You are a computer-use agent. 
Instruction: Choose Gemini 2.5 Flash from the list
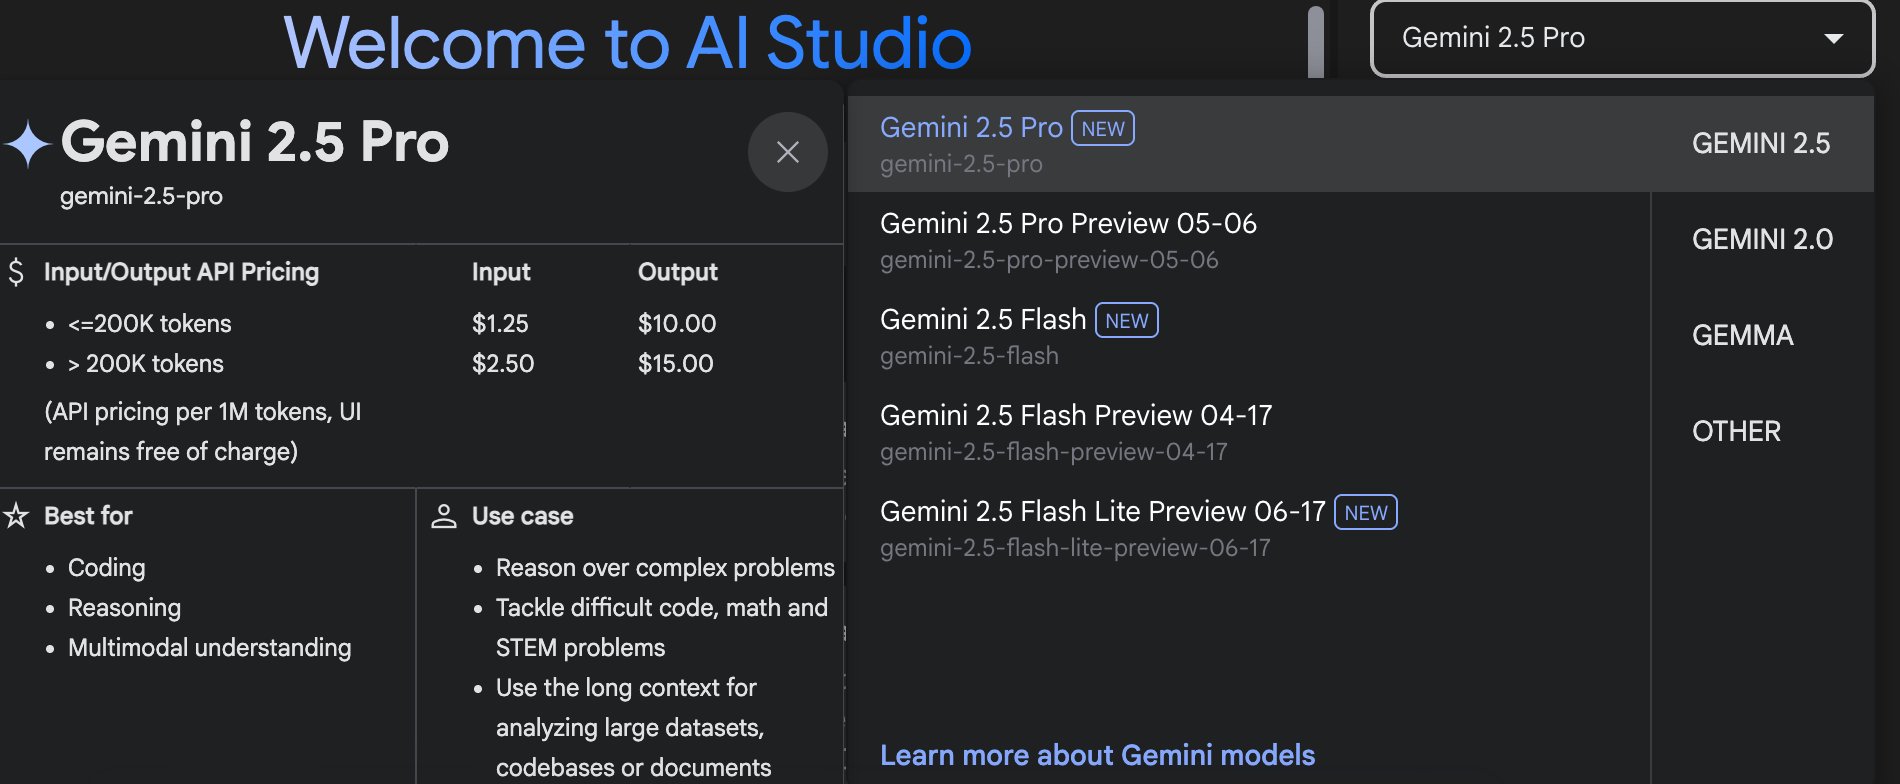(1249, 336)
